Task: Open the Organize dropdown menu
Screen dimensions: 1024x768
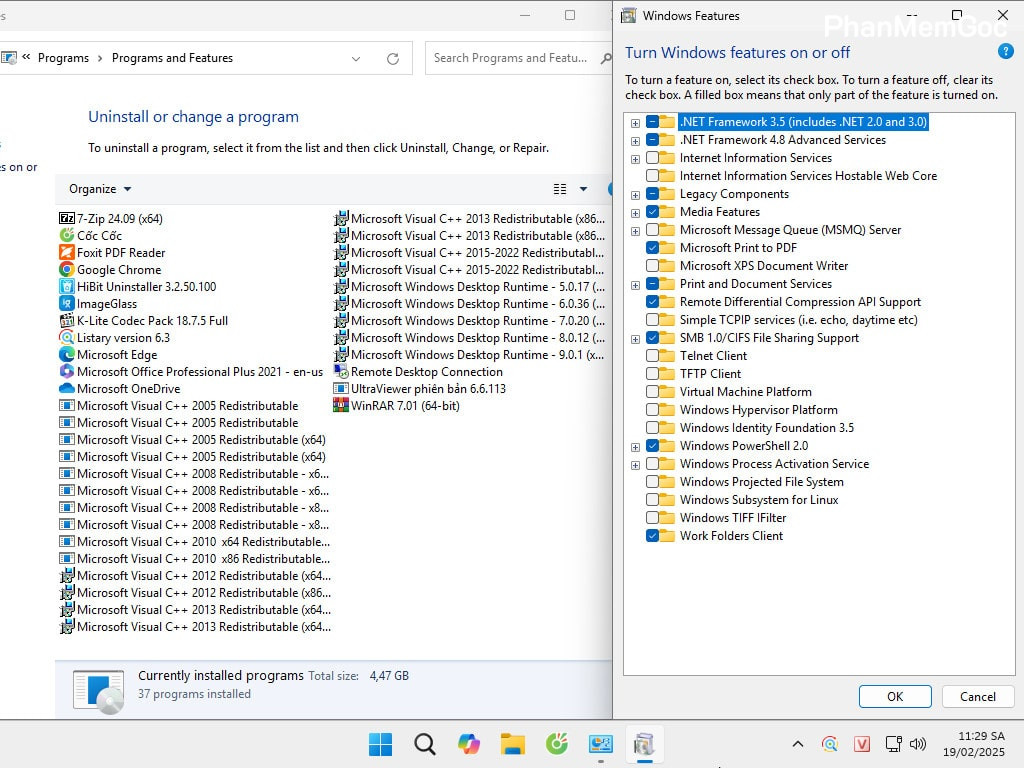Action: (98, 188)
